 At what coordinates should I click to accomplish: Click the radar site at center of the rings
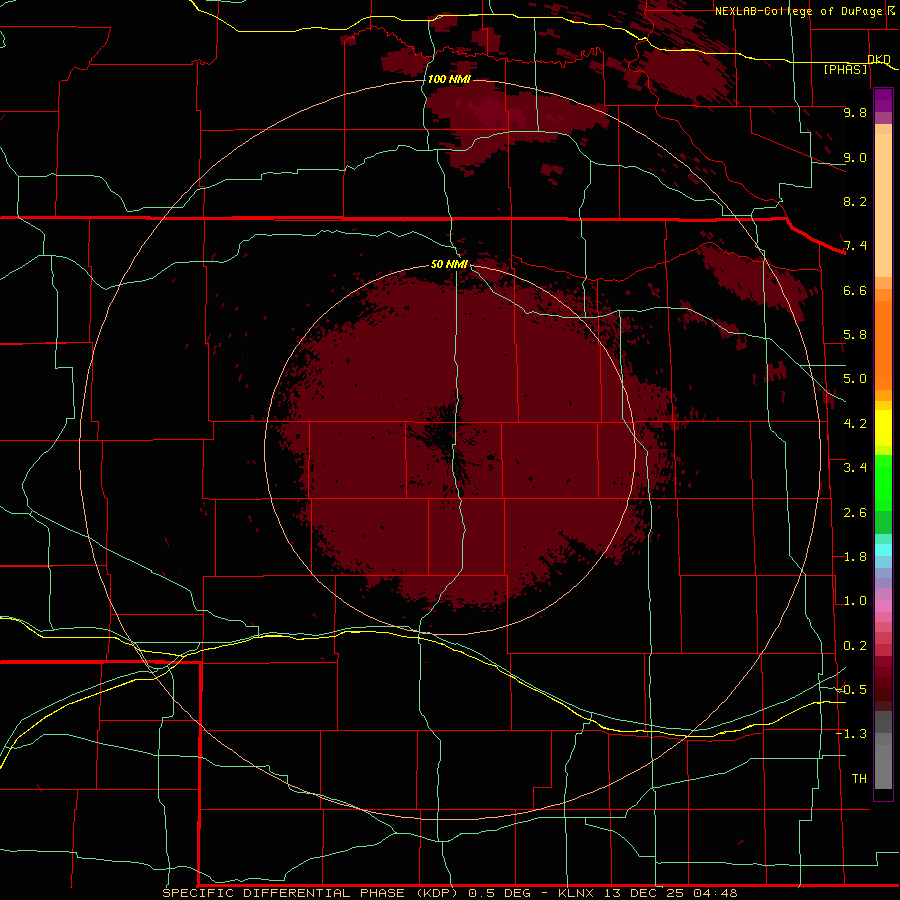[449, 449]
